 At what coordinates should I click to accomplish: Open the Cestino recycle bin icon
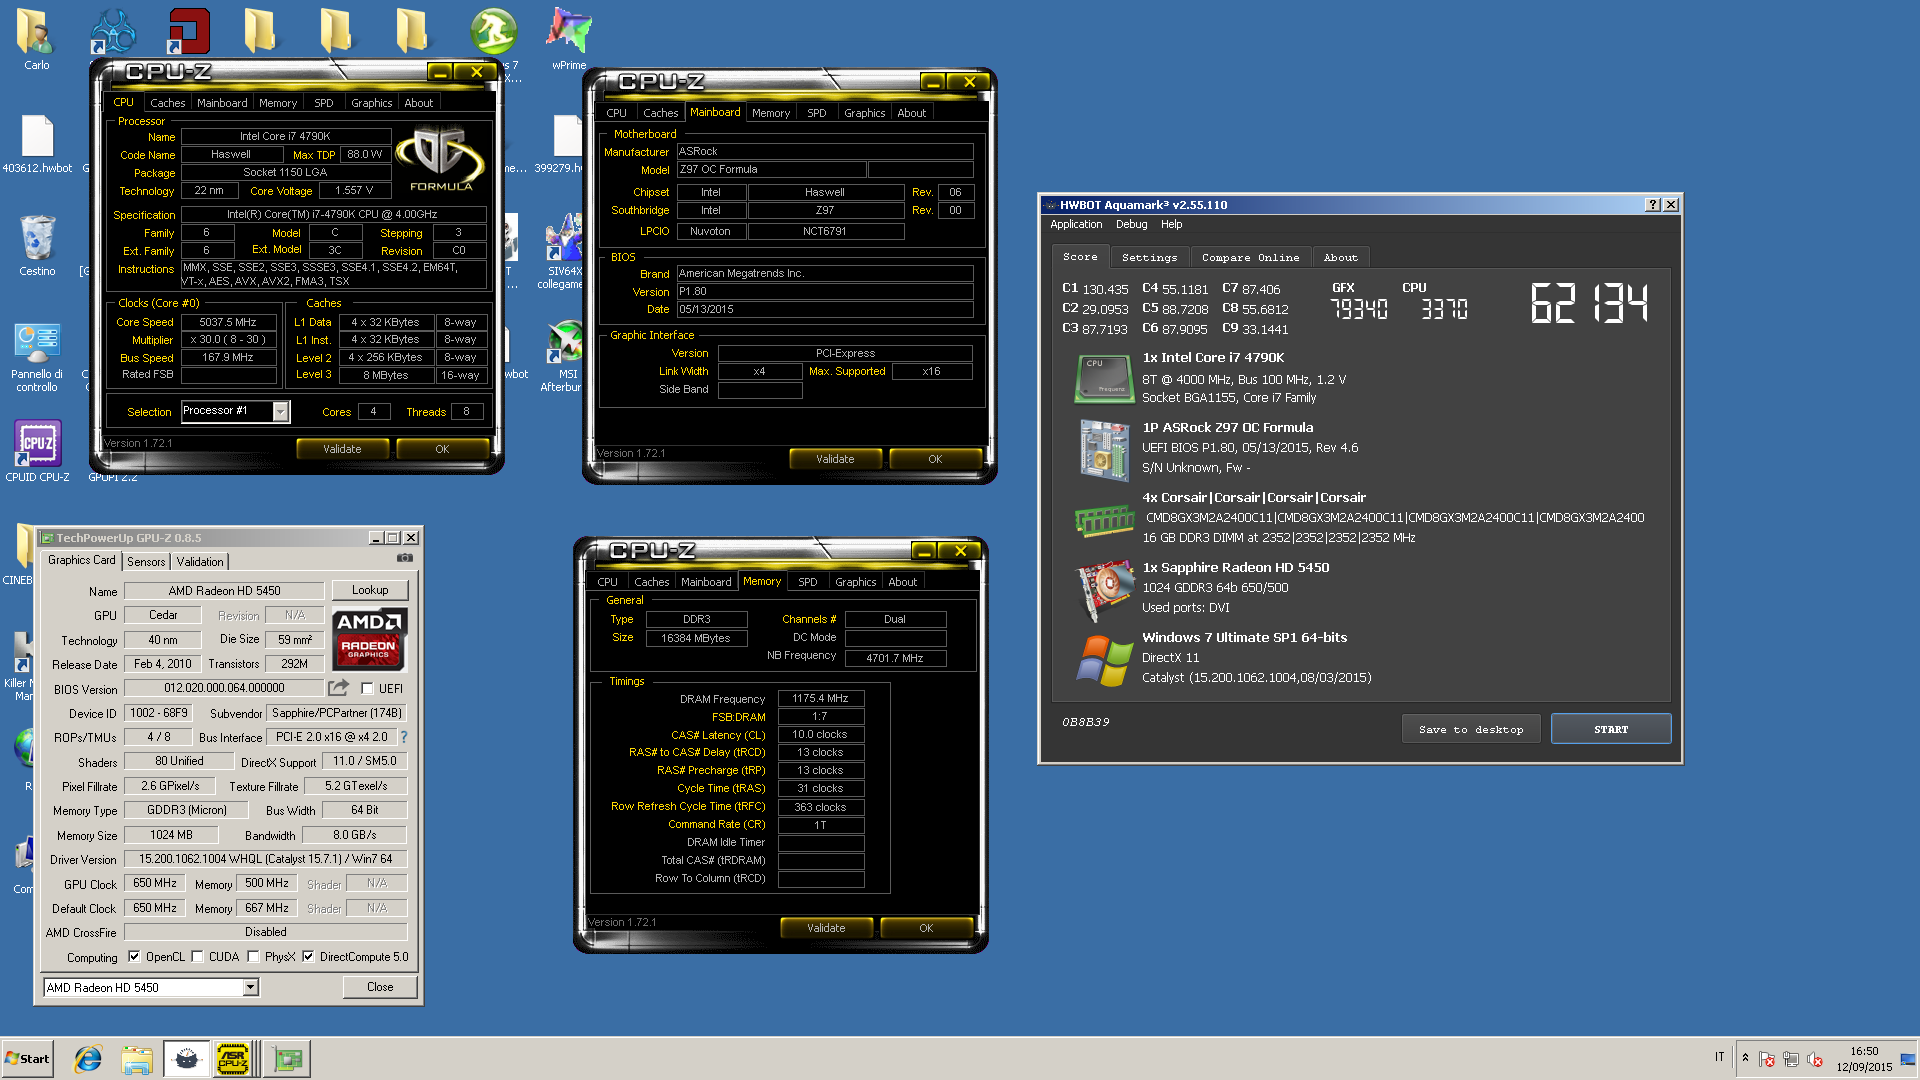[37, 246]
